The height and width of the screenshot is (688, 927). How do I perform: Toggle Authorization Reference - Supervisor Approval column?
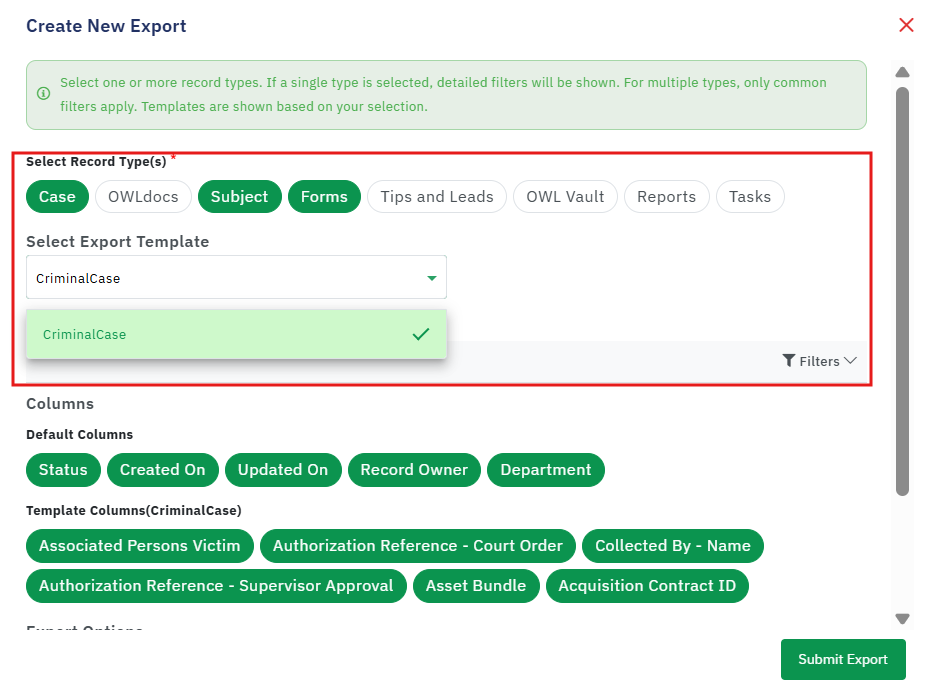coord(216,586)
